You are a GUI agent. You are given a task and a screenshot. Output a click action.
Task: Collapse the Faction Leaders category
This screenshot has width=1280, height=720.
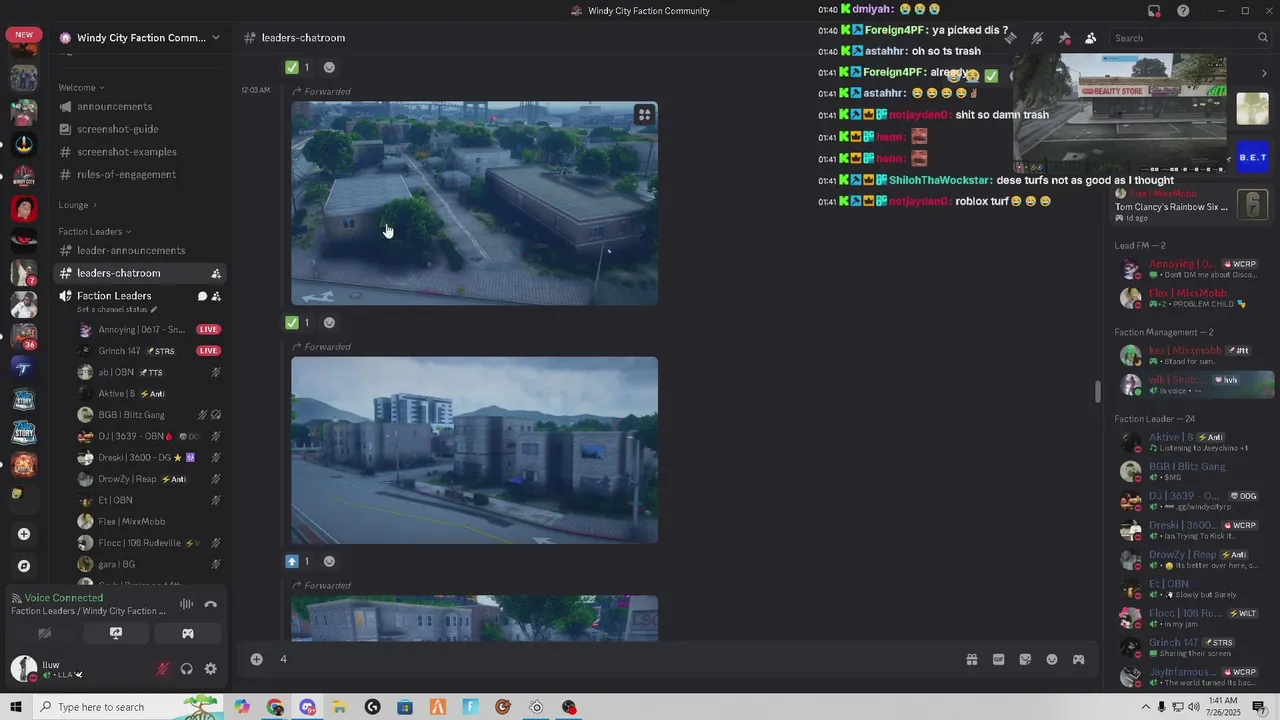[x=95, y=231]
